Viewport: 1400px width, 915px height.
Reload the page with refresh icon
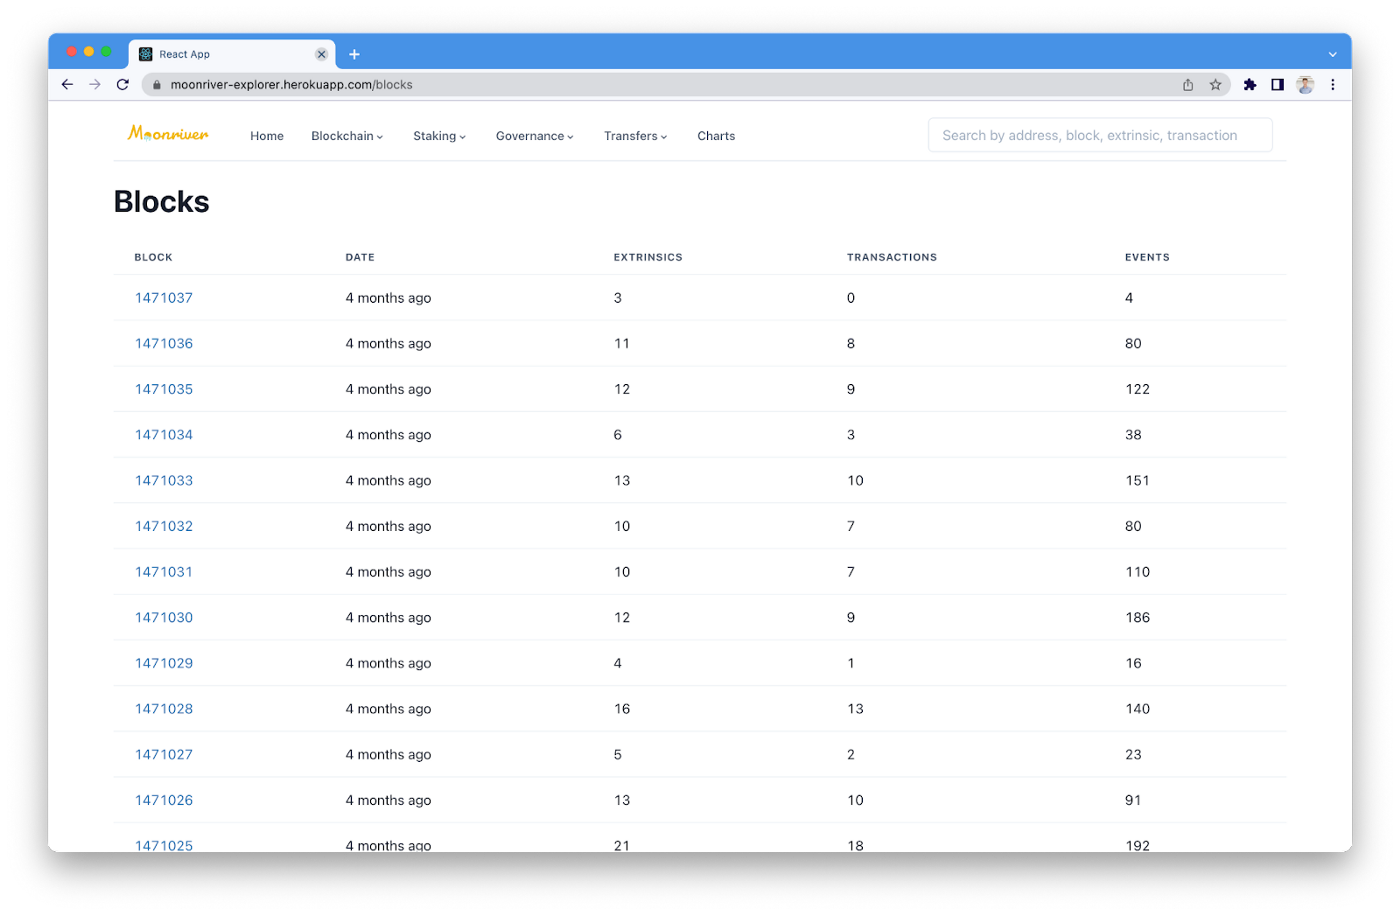point(123,85)
